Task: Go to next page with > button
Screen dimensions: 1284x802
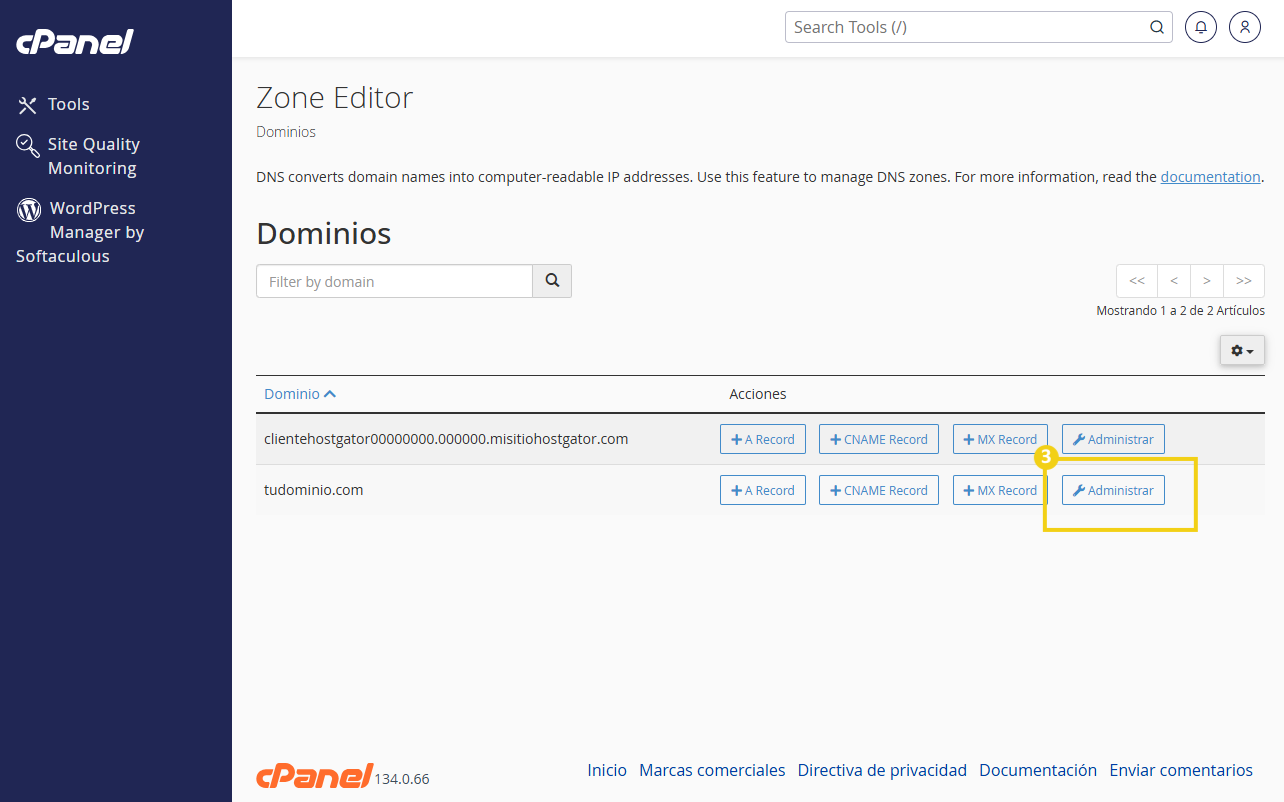Action: click(1207, 281)
